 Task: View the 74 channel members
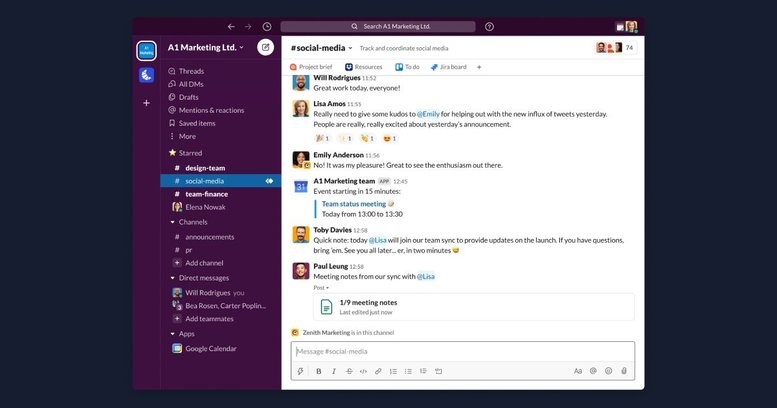(x=616, y=48)
